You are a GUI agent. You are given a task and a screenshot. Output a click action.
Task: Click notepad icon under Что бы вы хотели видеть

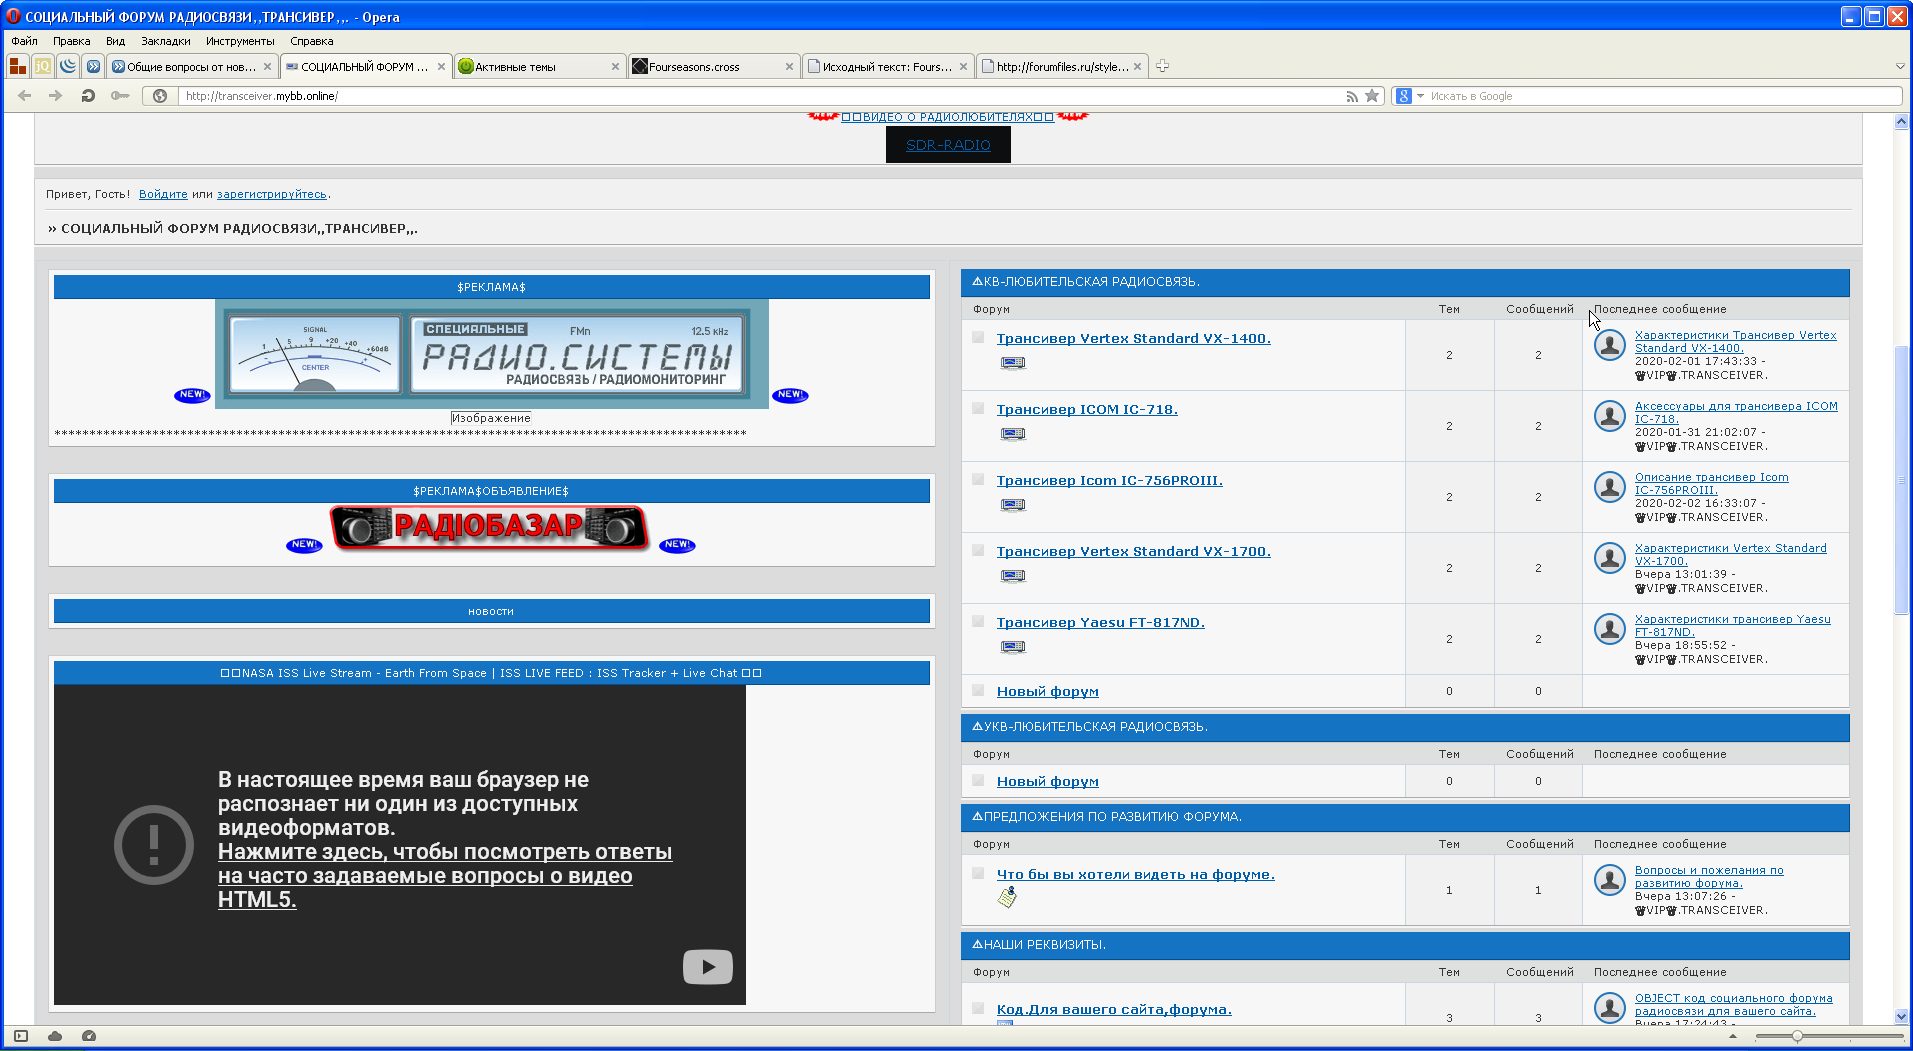[x=1007, y=897]
